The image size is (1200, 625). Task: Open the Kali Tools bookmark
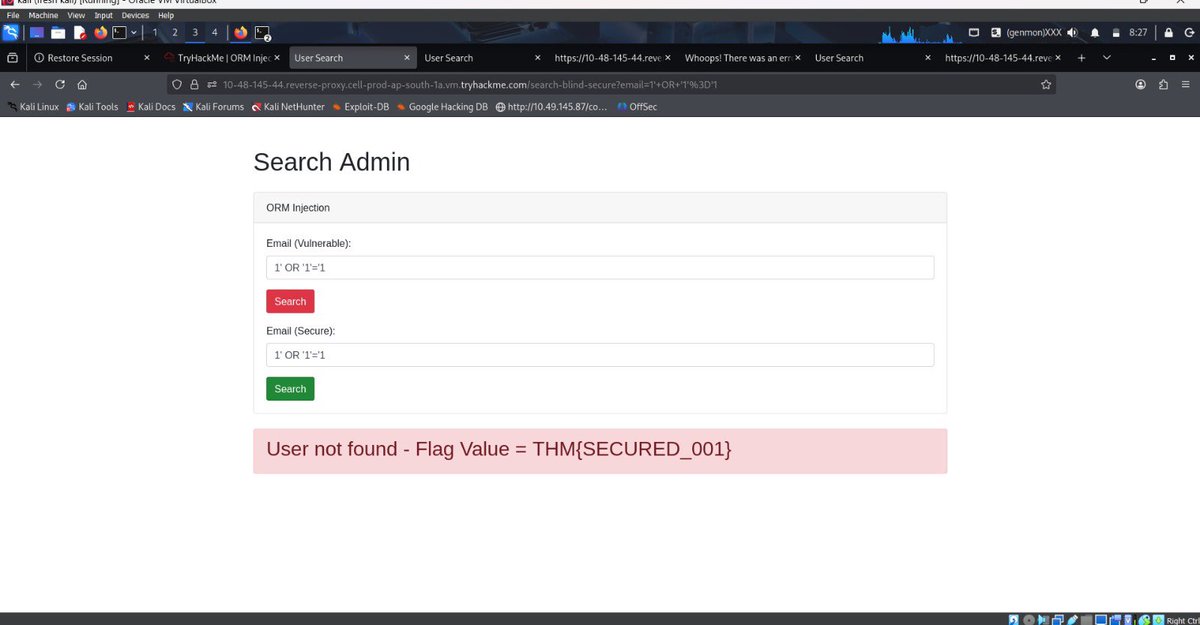(x=92, y=107)
